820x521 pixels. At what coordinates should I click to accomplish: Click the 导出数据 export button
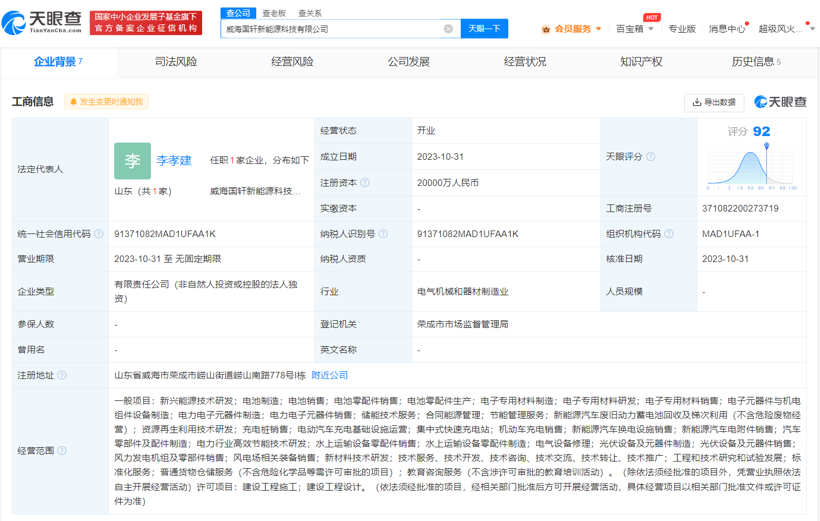pyautogui.click(x=714, y=102)
